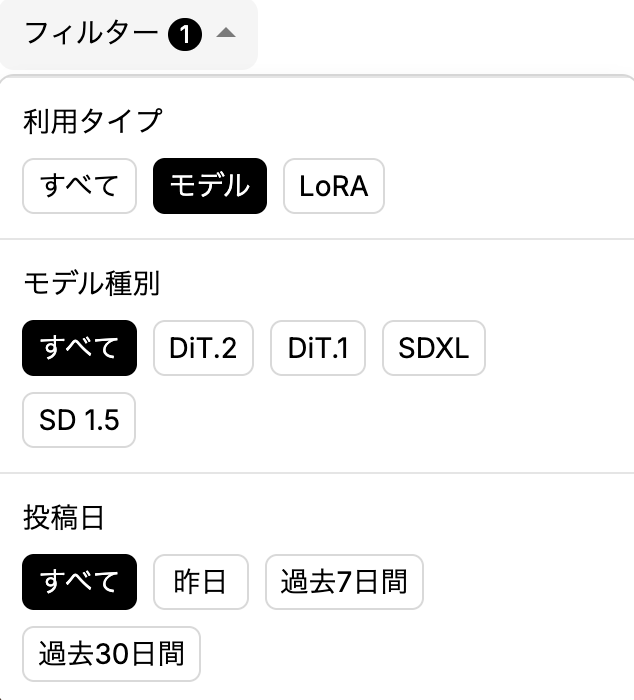The height and width of the screenshot is (700, 634).
Task: Pick the DiT.1 model type
Action: (x=318, y=348)
